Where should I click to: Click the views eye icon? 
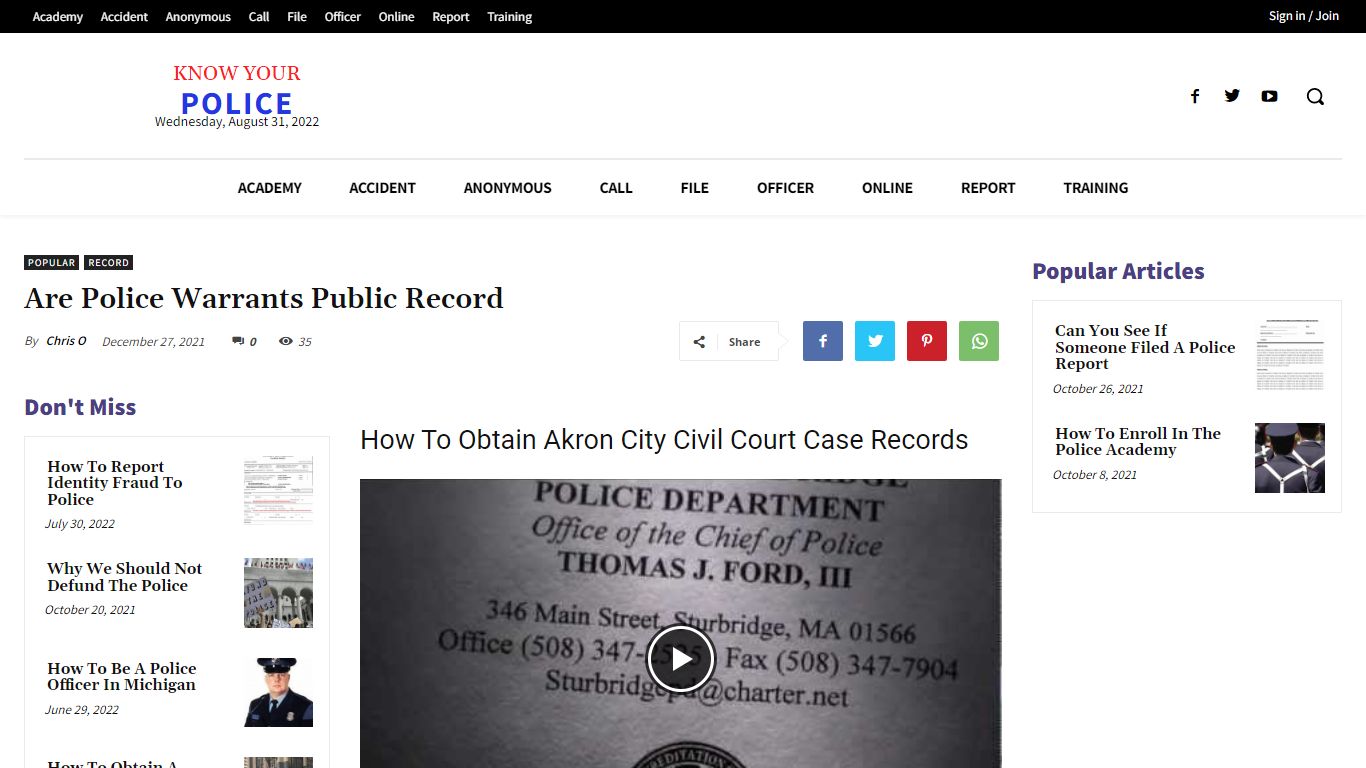tap(286, 341)
